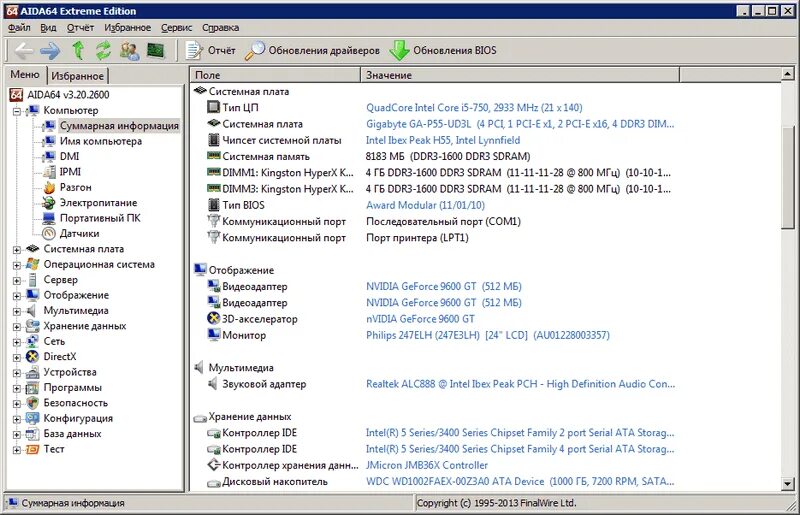Open the Справка menu

click(220, 28)
